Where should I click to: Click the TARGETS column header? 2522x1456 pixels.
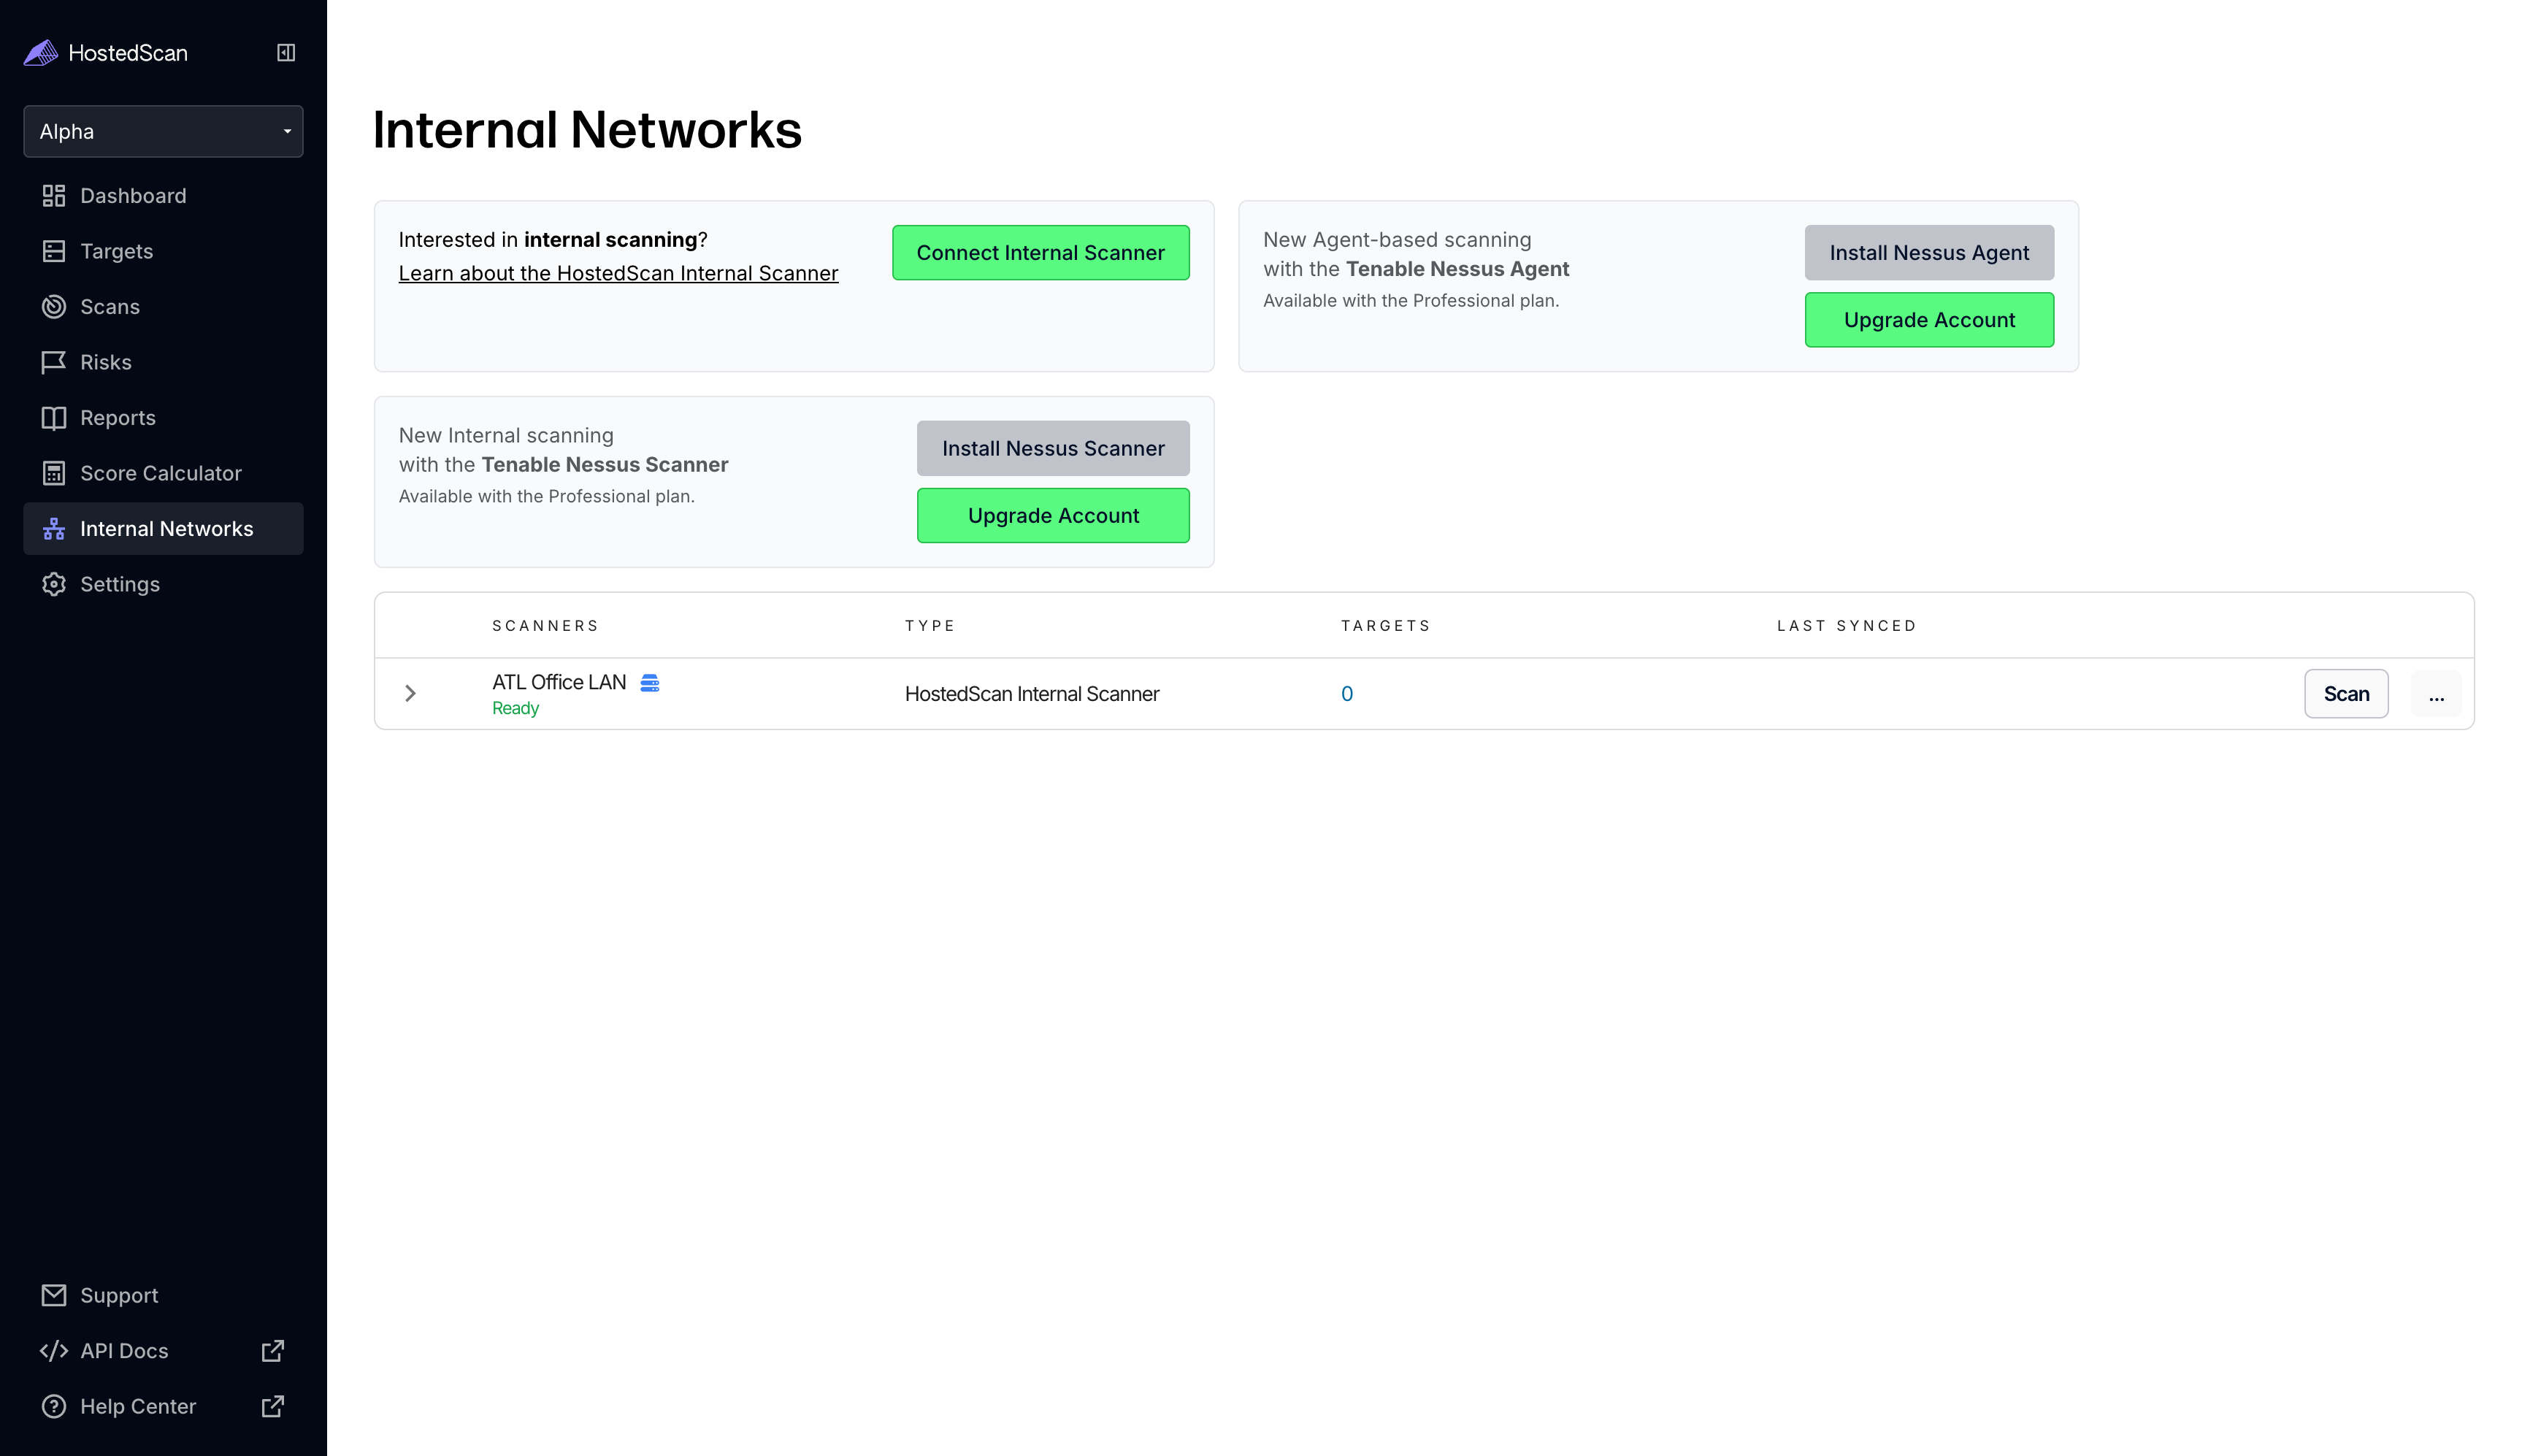1386,626
